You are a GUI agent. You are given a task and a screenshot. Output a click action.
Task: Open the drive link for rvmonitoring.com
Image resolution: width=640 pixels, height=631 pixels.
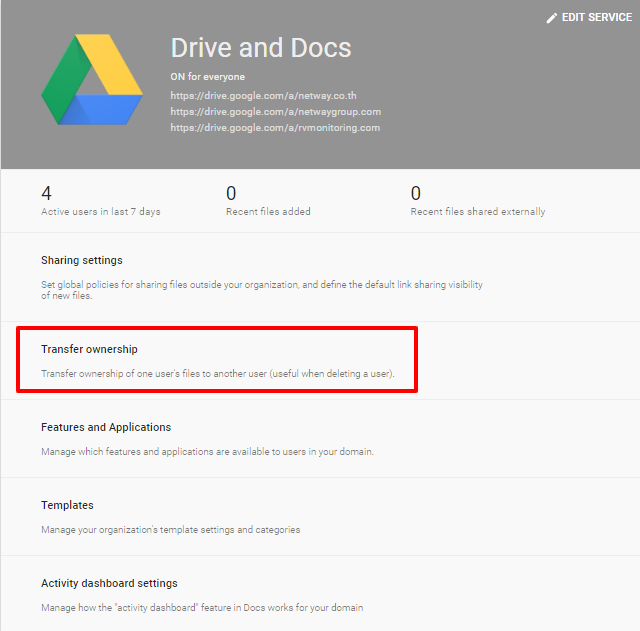[275, 128]
